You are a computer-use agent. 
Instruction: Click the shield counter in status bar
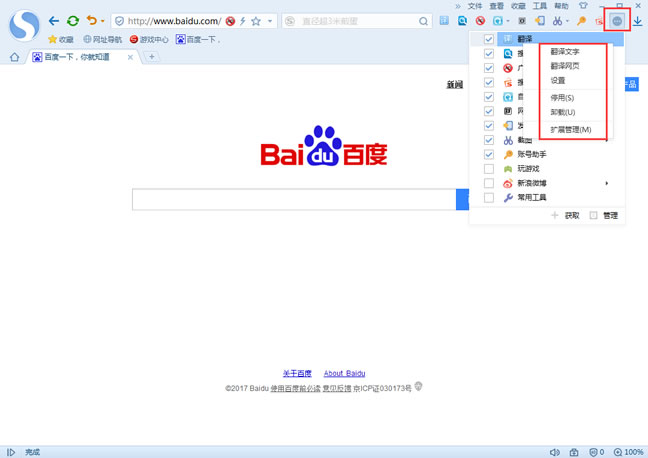coord(597,452)
